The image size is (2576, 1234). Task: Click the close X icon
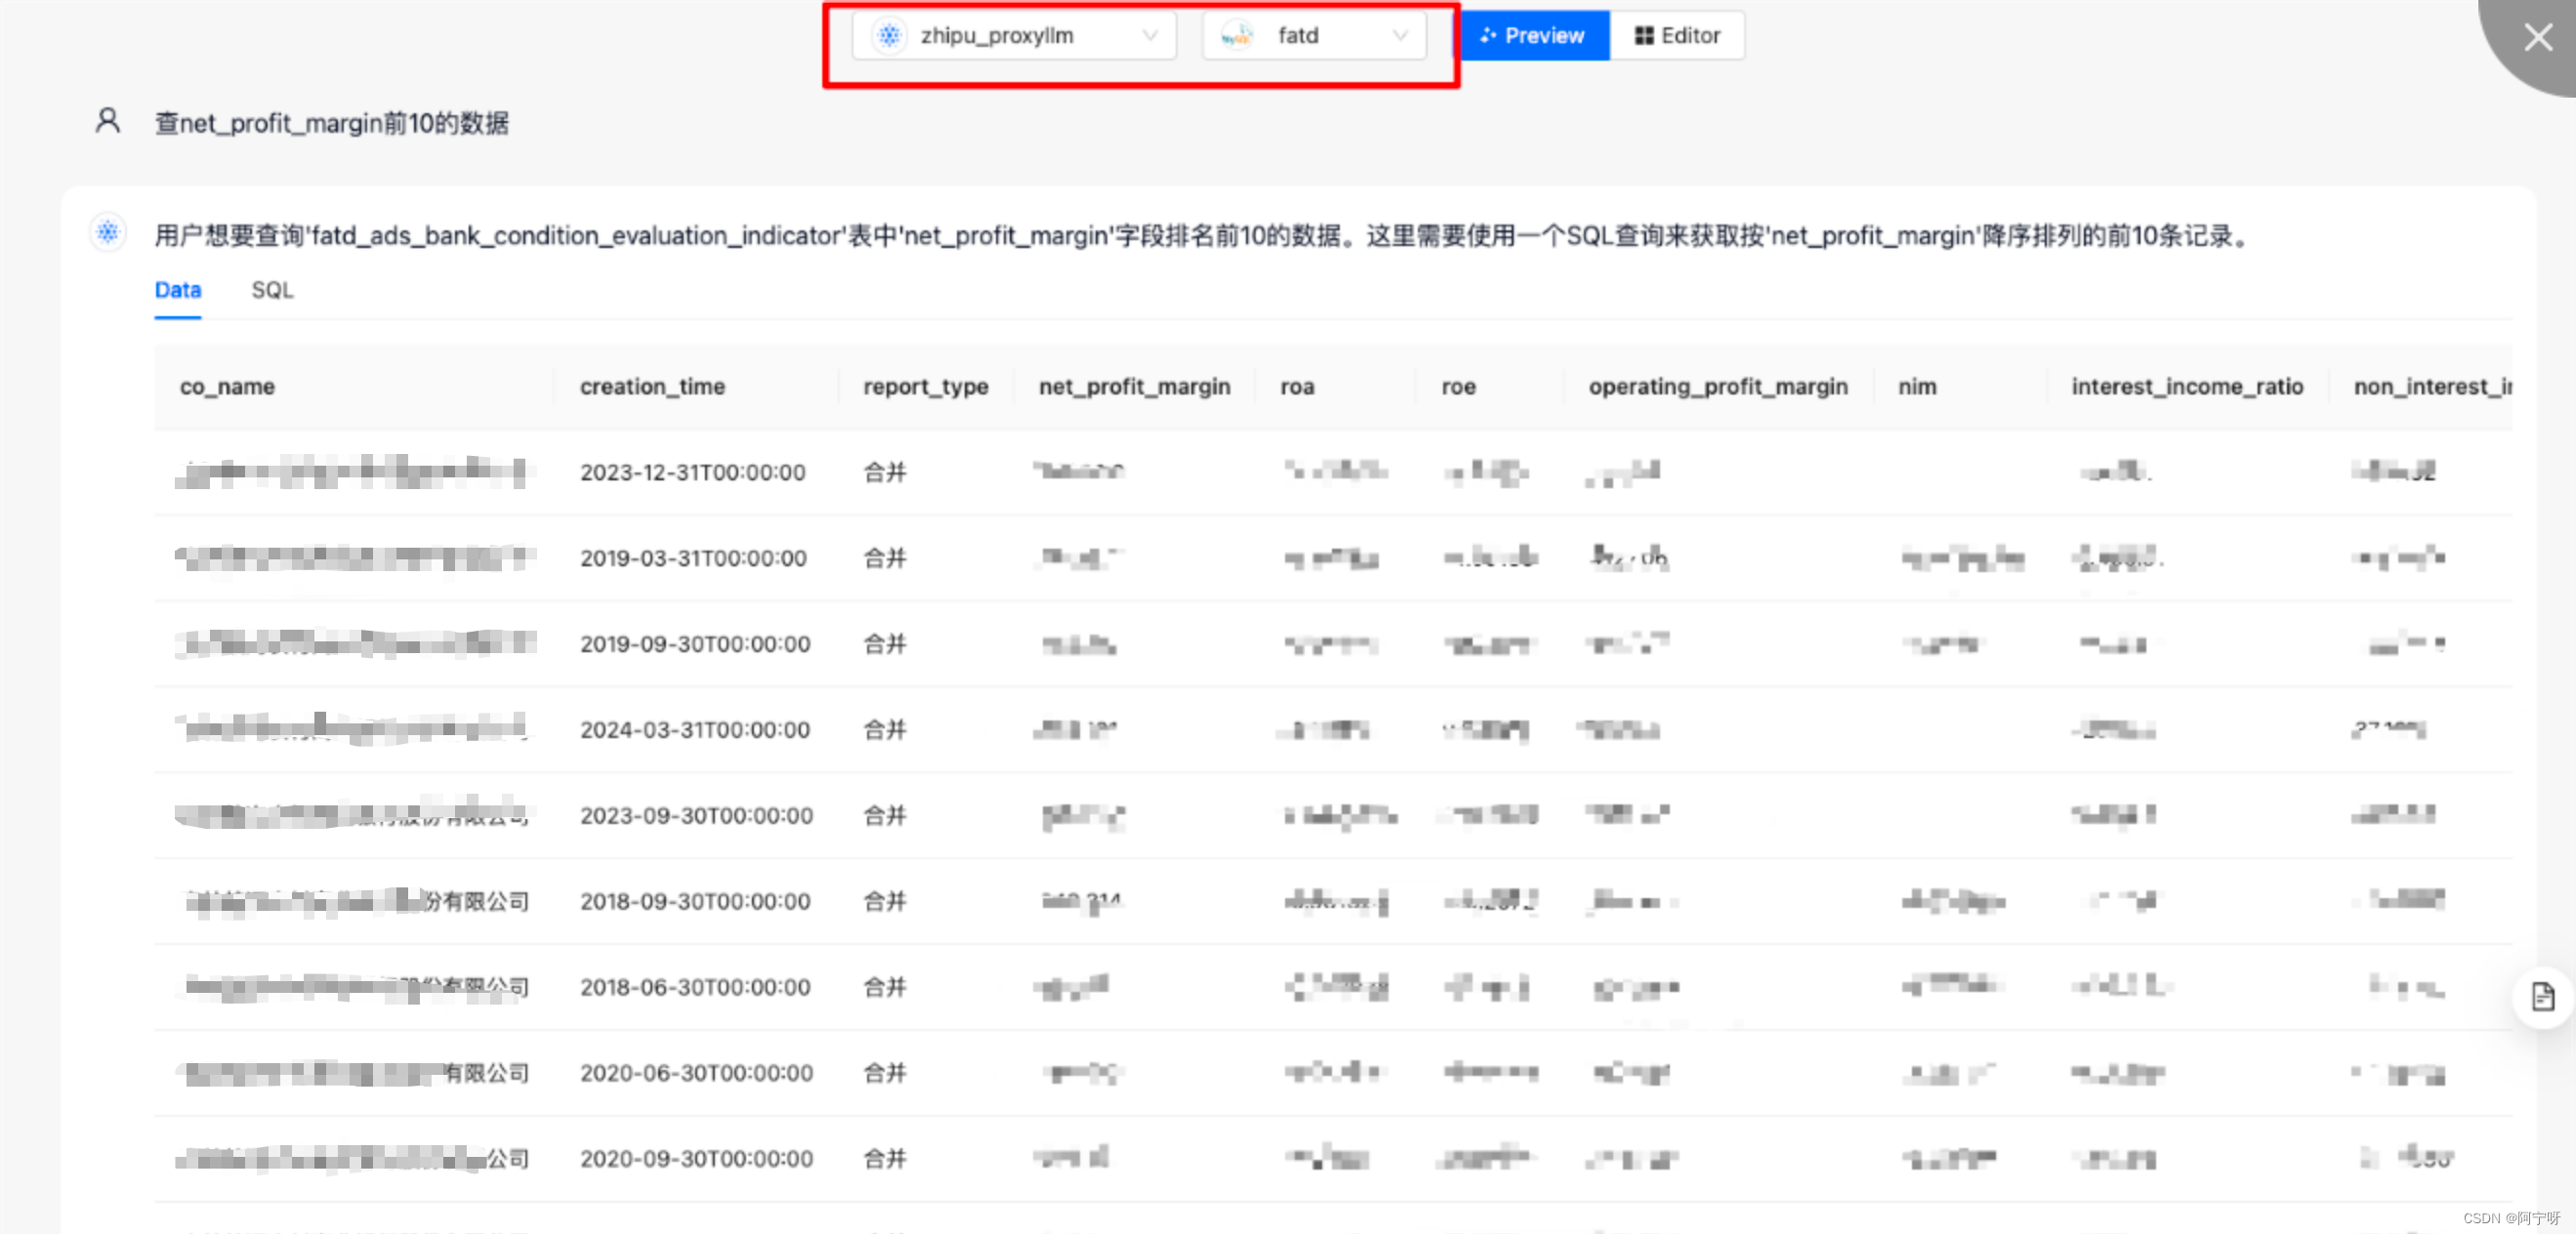pos(2537,37)
